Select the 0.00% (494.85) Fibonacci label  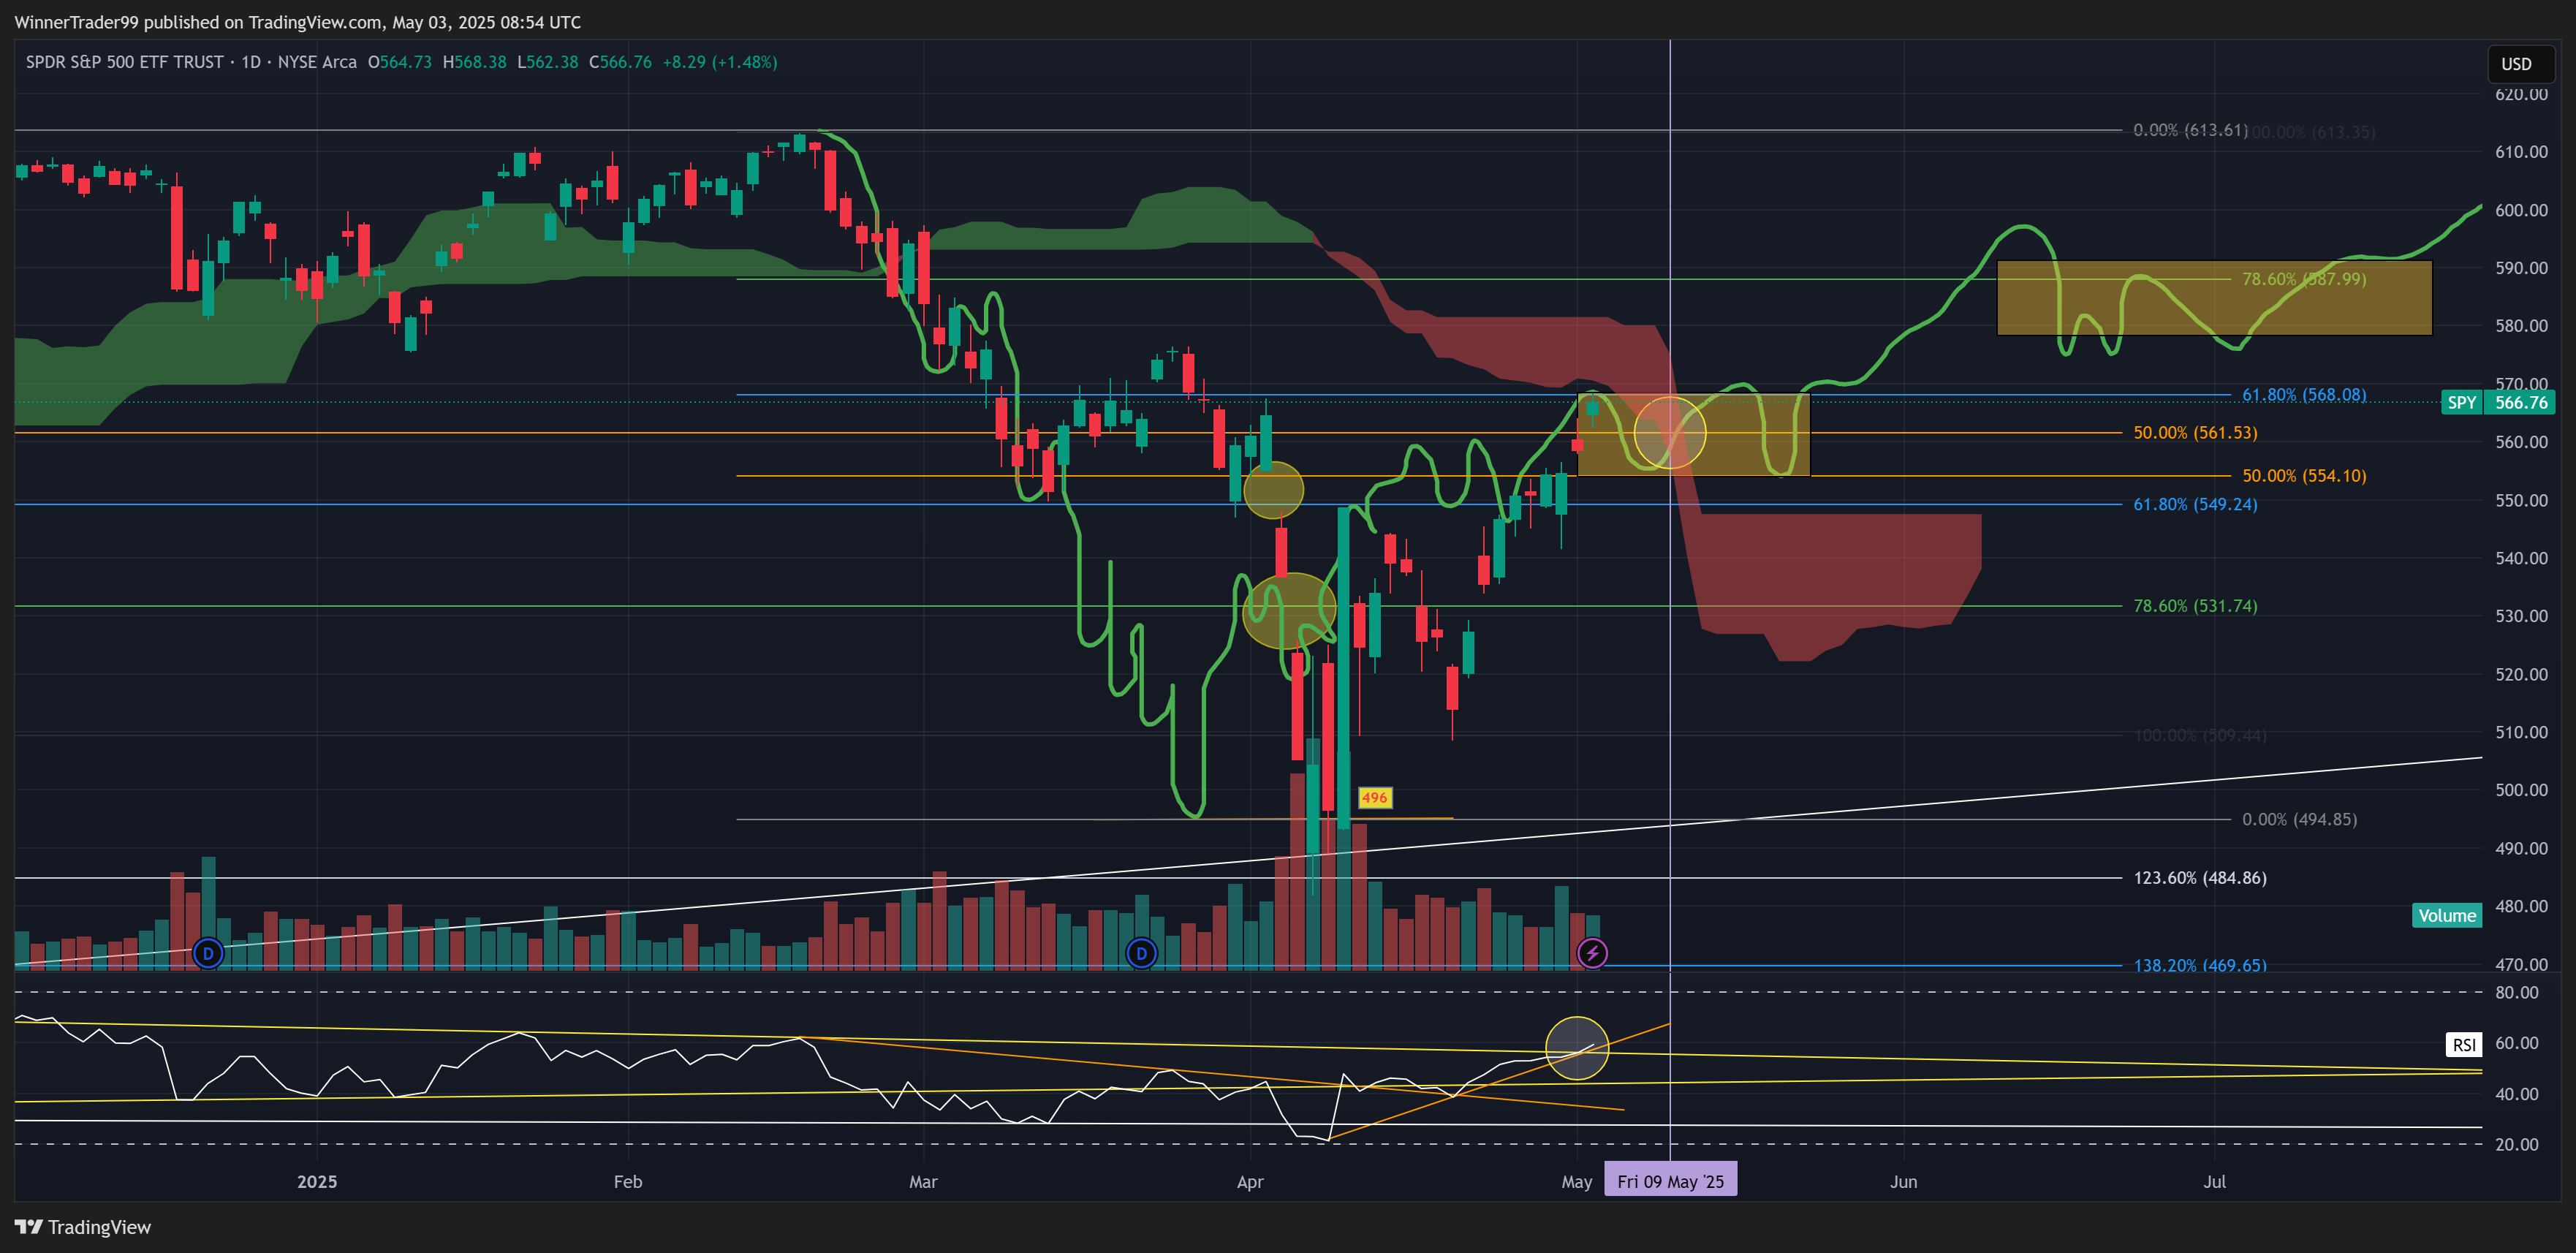click(x=2299, y=819)
